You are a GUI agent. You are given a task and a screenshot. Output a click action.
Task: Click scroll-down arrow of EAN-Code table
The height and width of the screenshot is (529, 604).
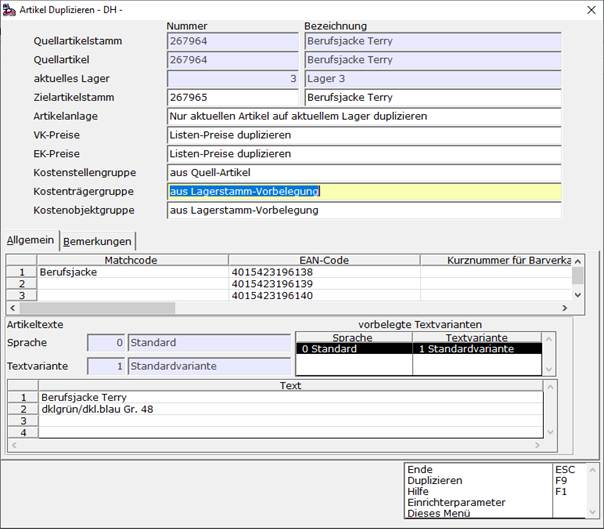[577, 295]
